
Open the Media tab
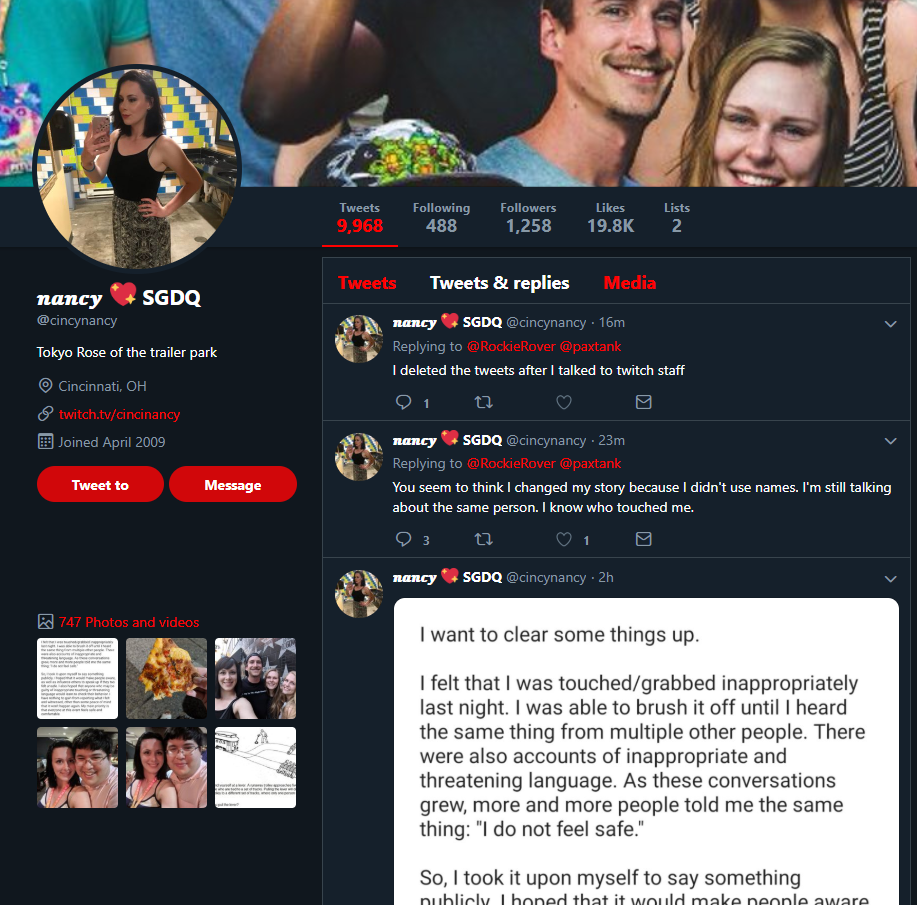[x=629, y=283]
